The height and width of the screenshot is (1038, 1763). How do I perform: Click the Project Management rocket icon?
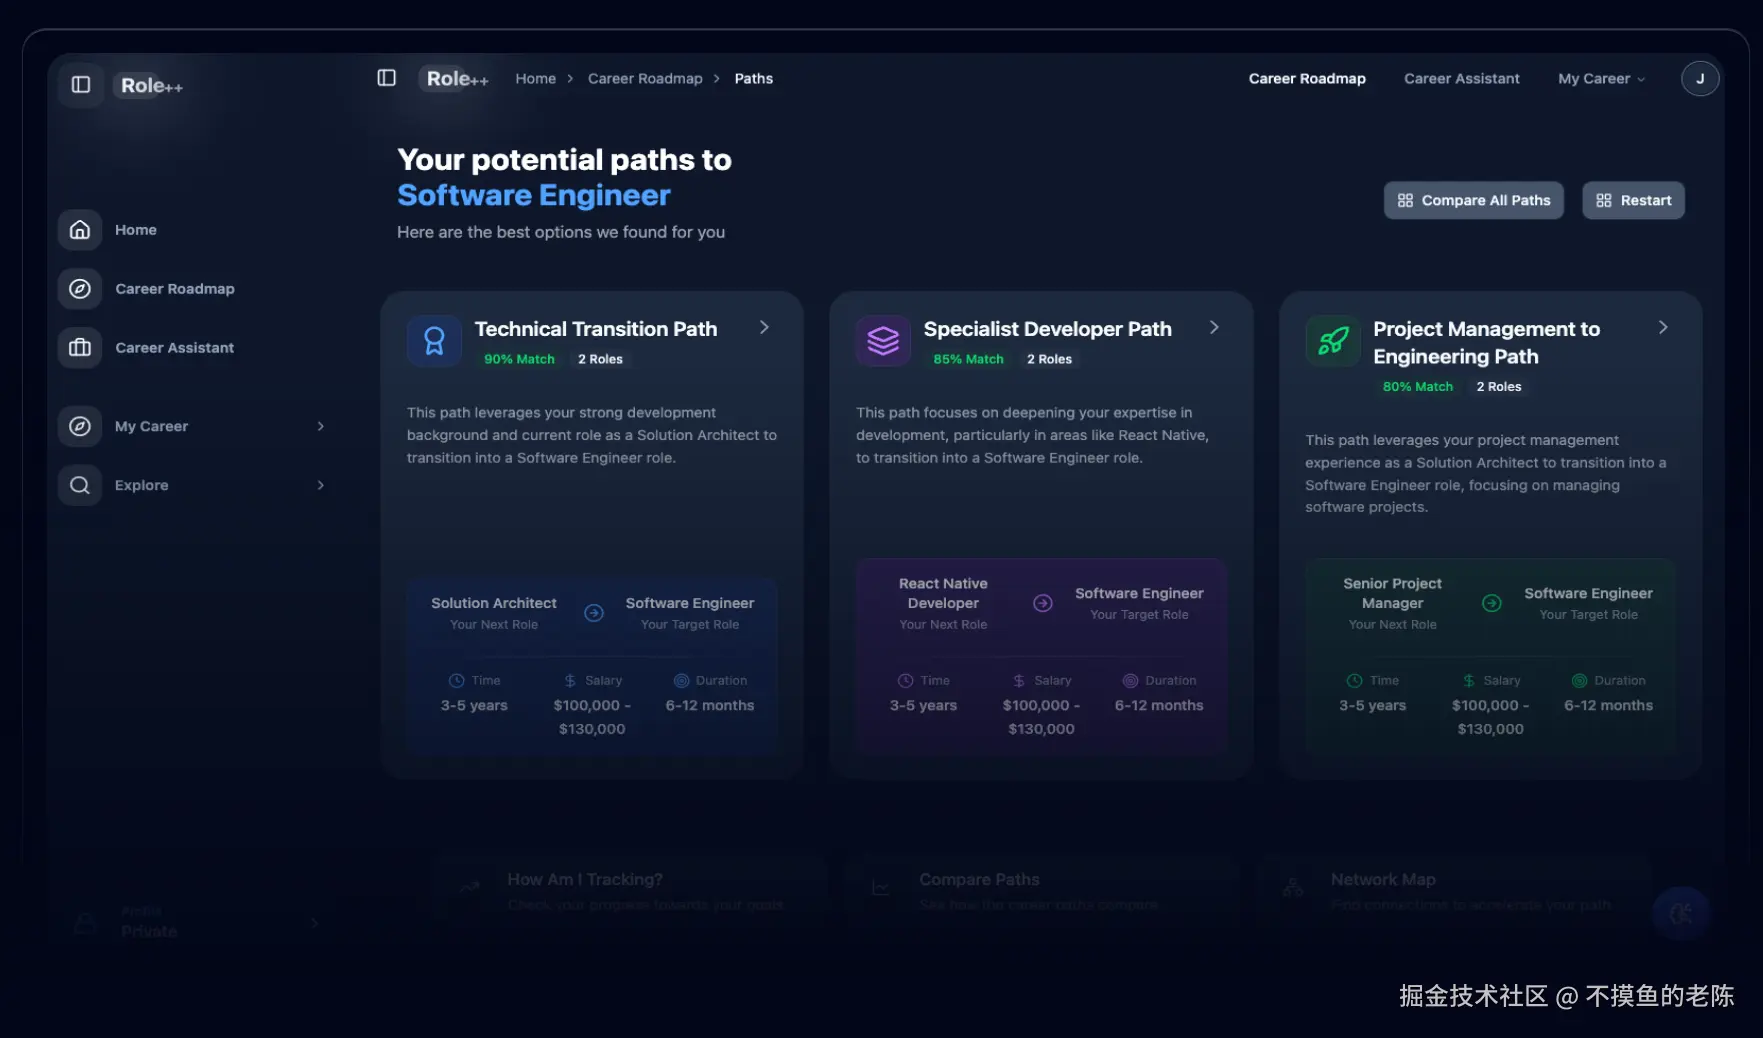1333,341
